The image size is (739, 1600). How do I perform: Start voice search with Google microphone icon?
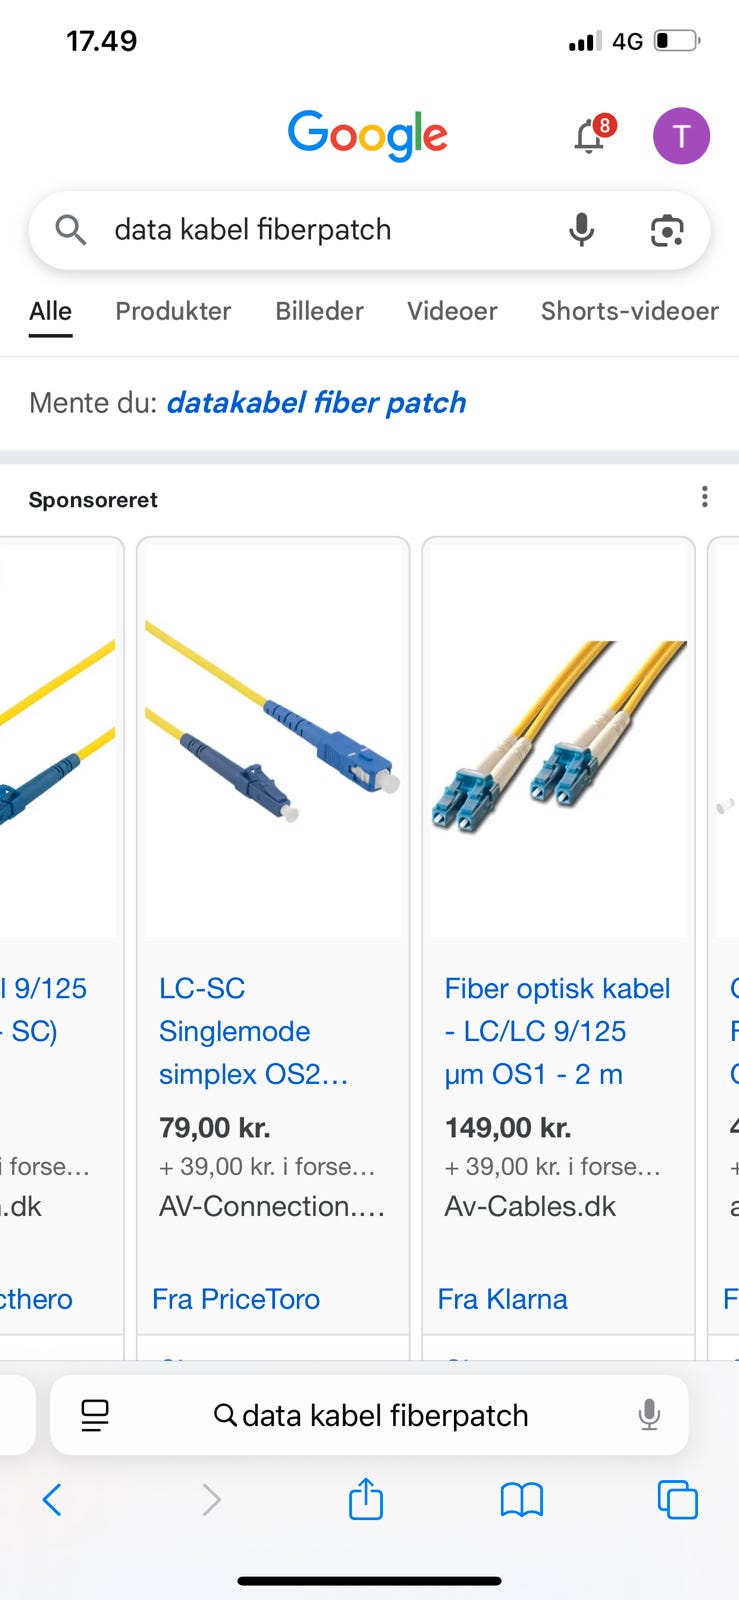coord(581,230)
